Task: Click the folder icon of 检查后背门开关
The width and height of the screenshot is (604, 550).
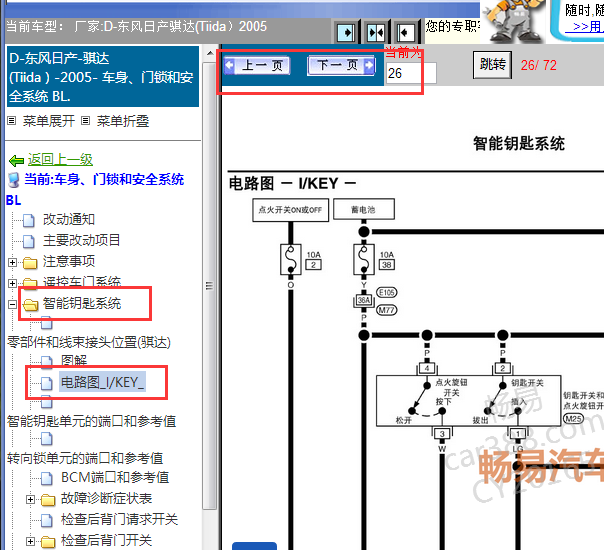Action: pos(48,542)
